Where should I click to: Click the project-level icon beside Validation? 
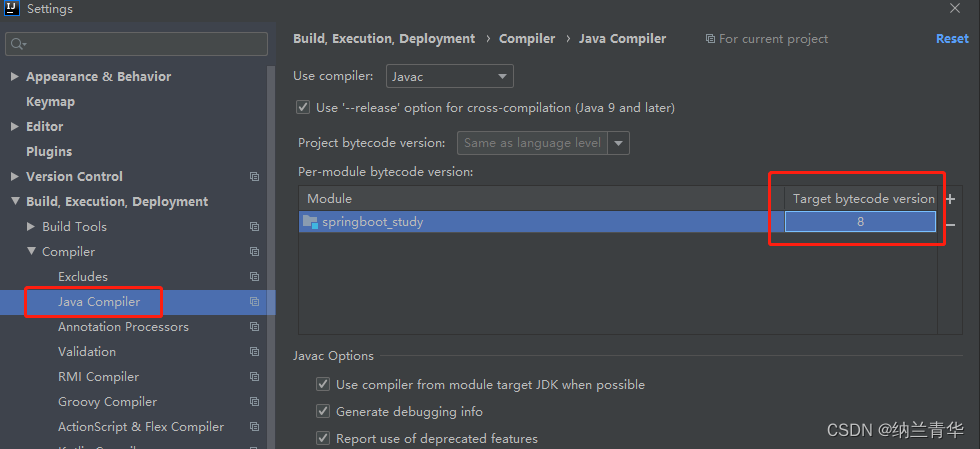(x=254, y=352)
